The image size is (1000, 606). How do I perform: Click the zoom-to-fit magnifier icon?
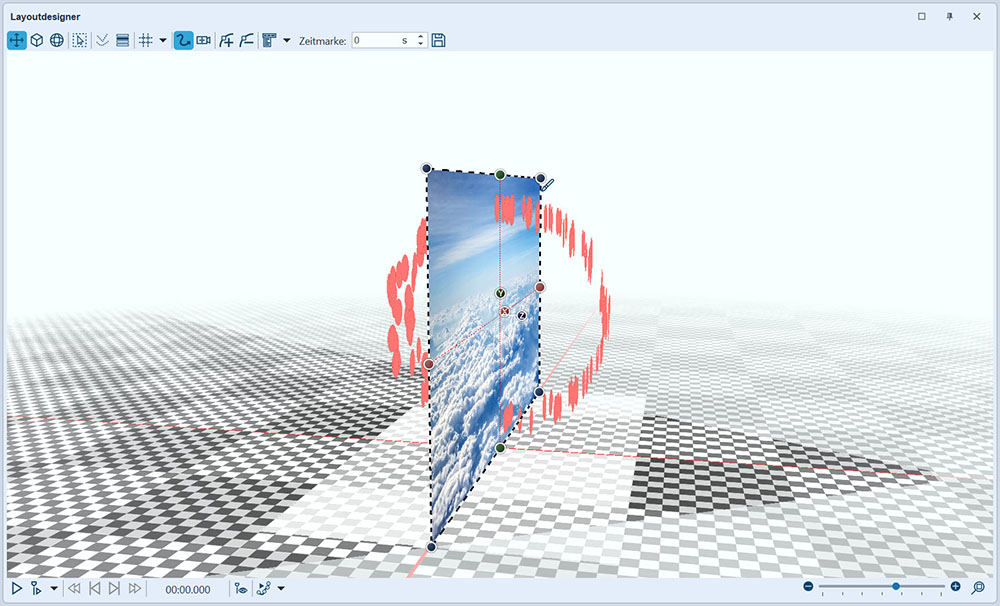(978, 588)
